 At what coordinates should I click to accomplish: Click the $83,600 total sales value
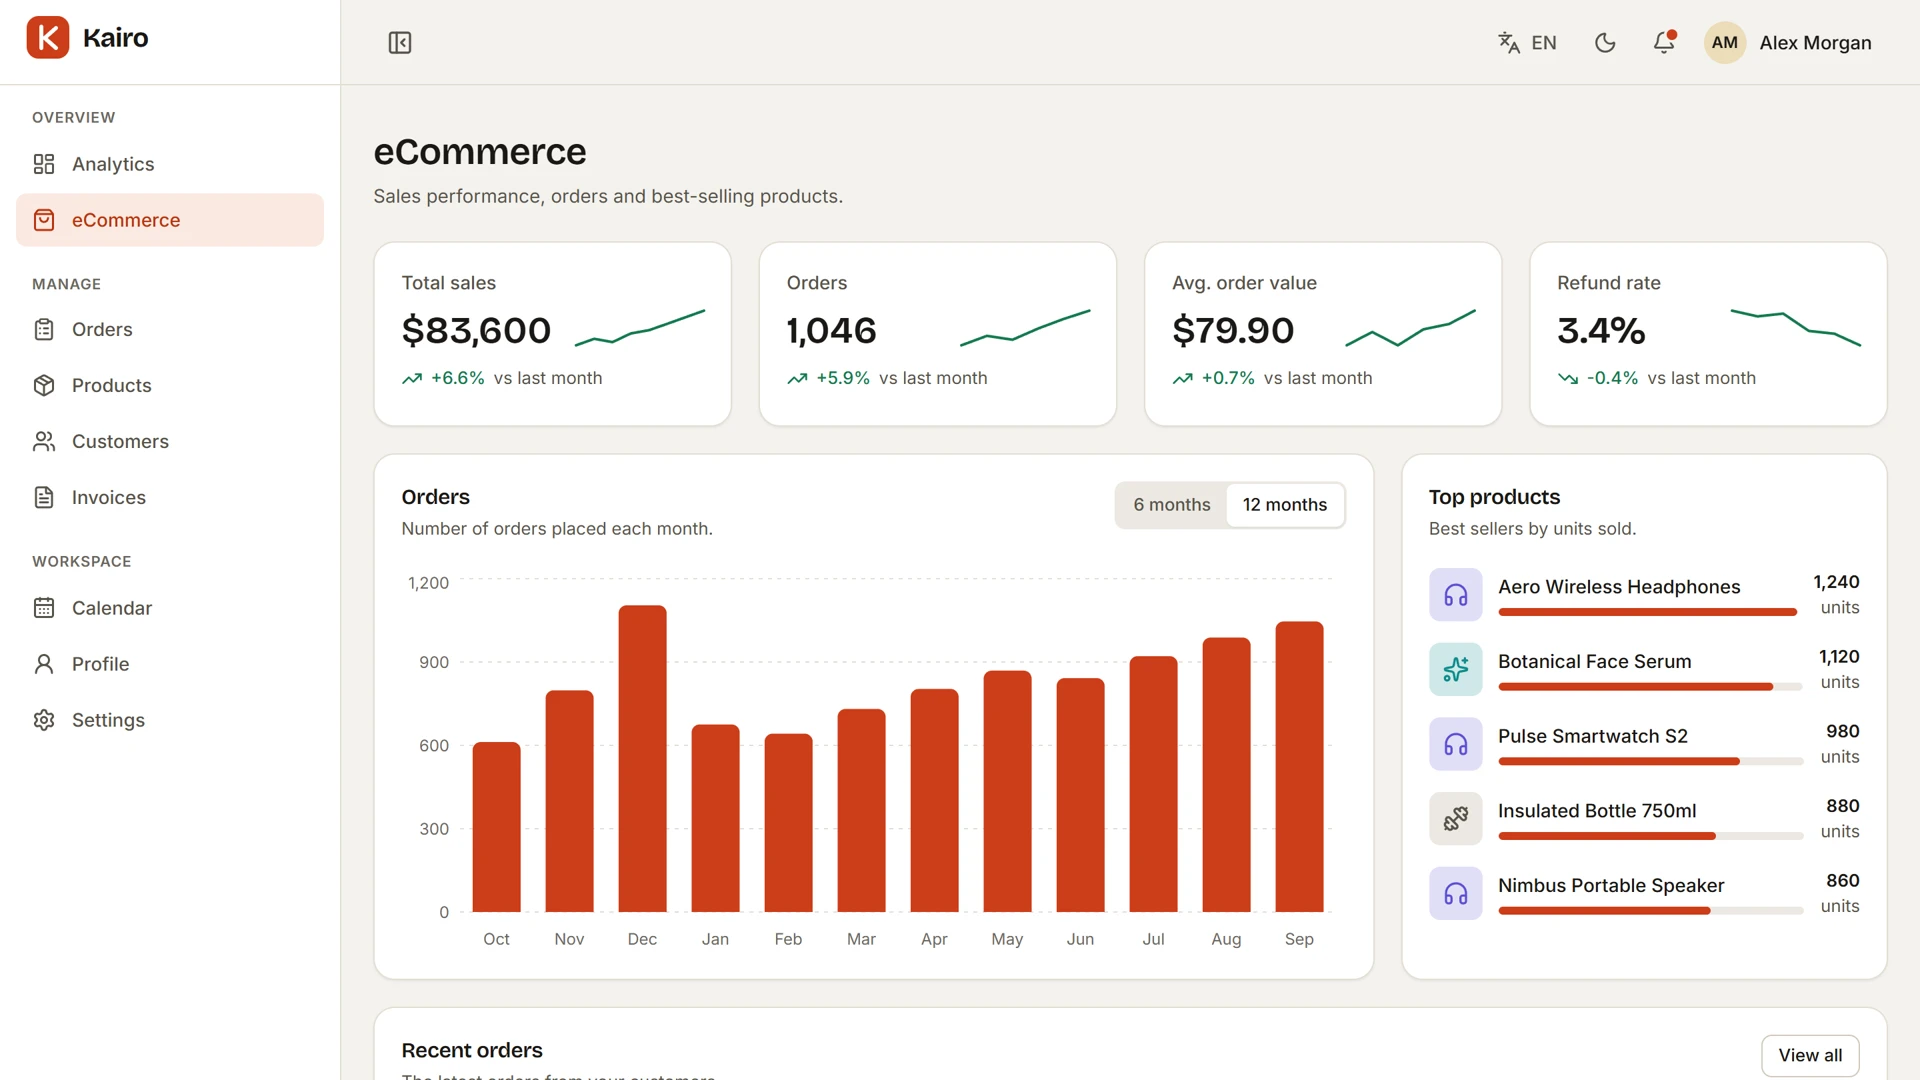(x=476, y=331)
